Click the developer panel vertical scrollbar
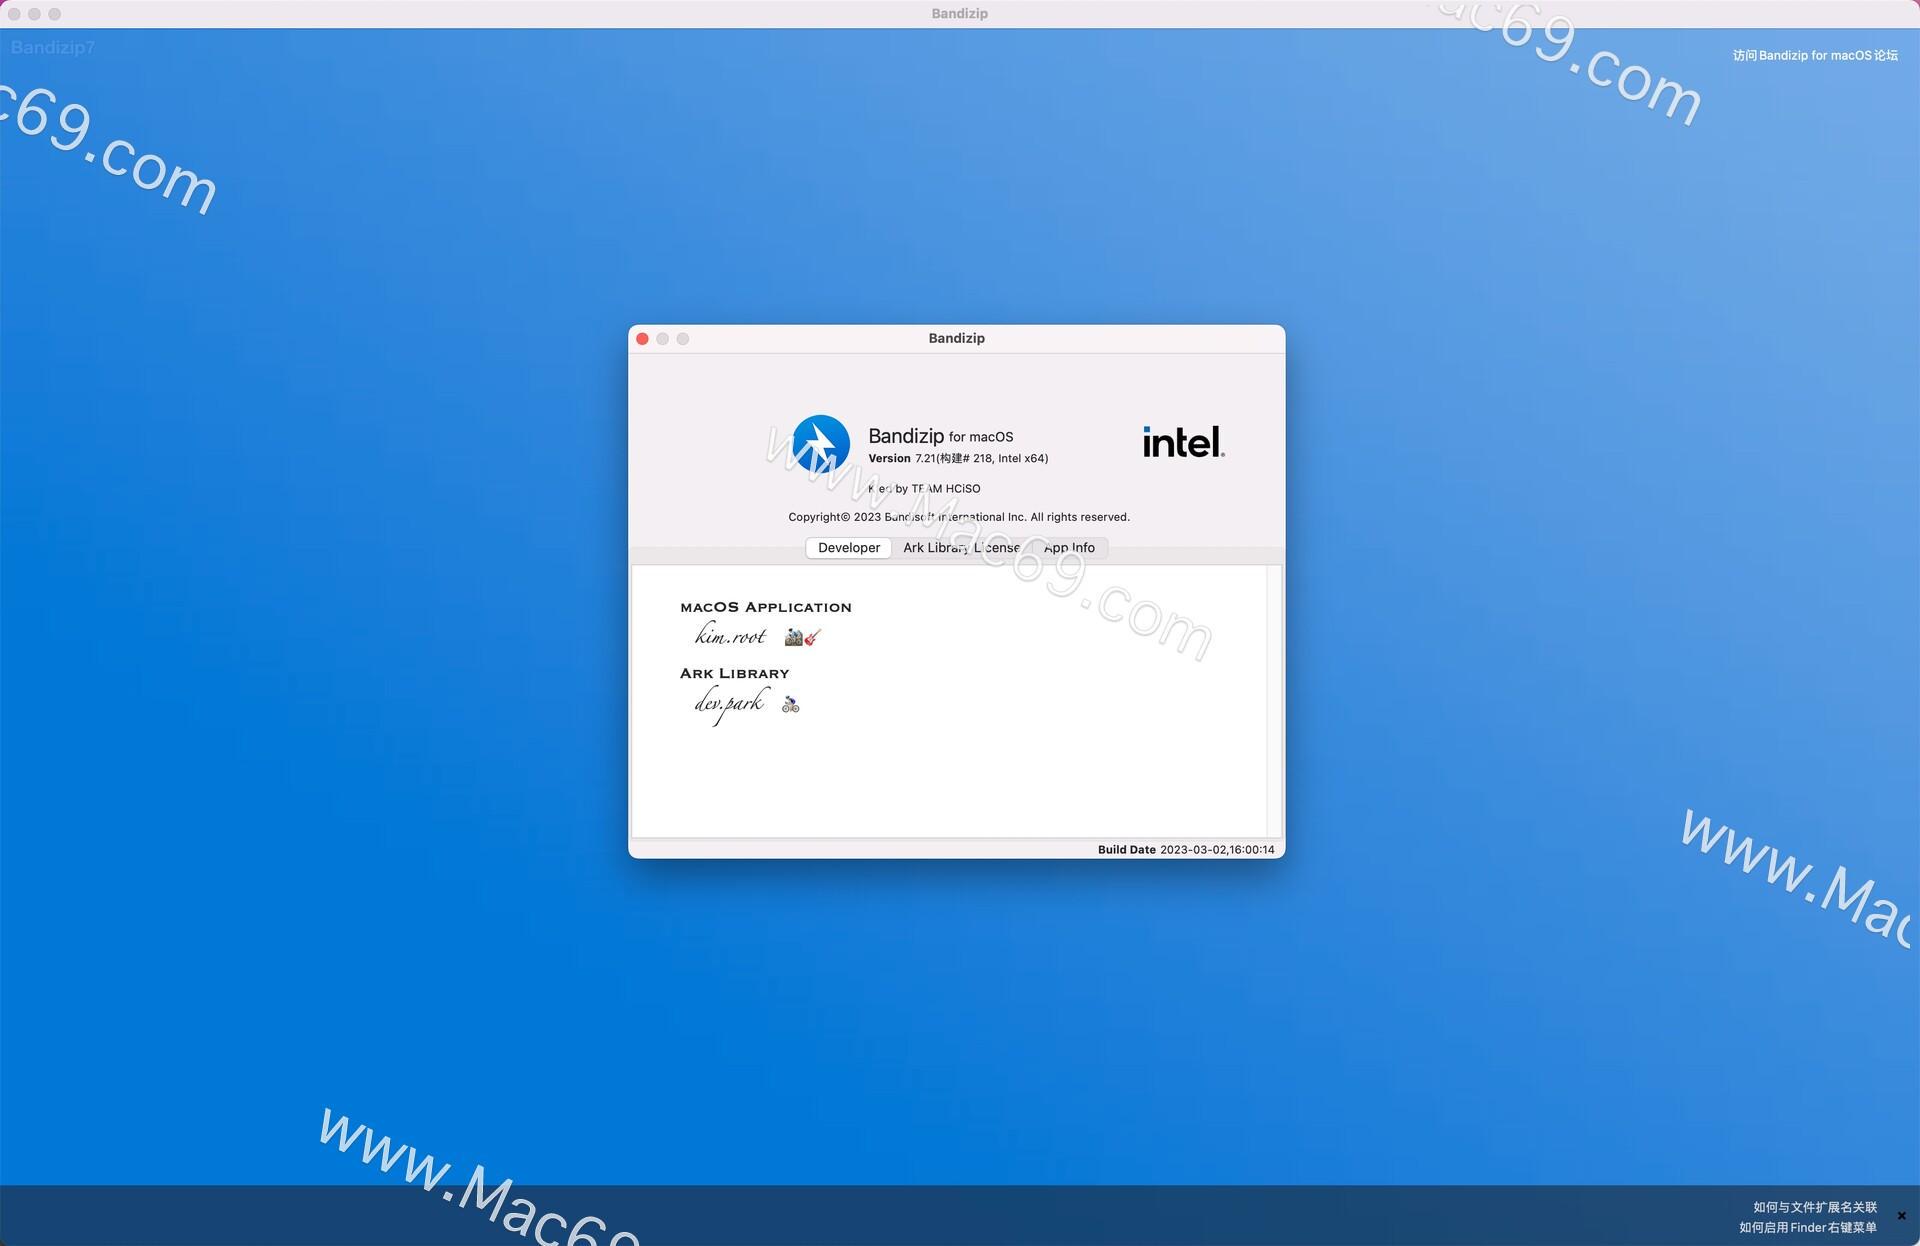 coord(1274,701)
